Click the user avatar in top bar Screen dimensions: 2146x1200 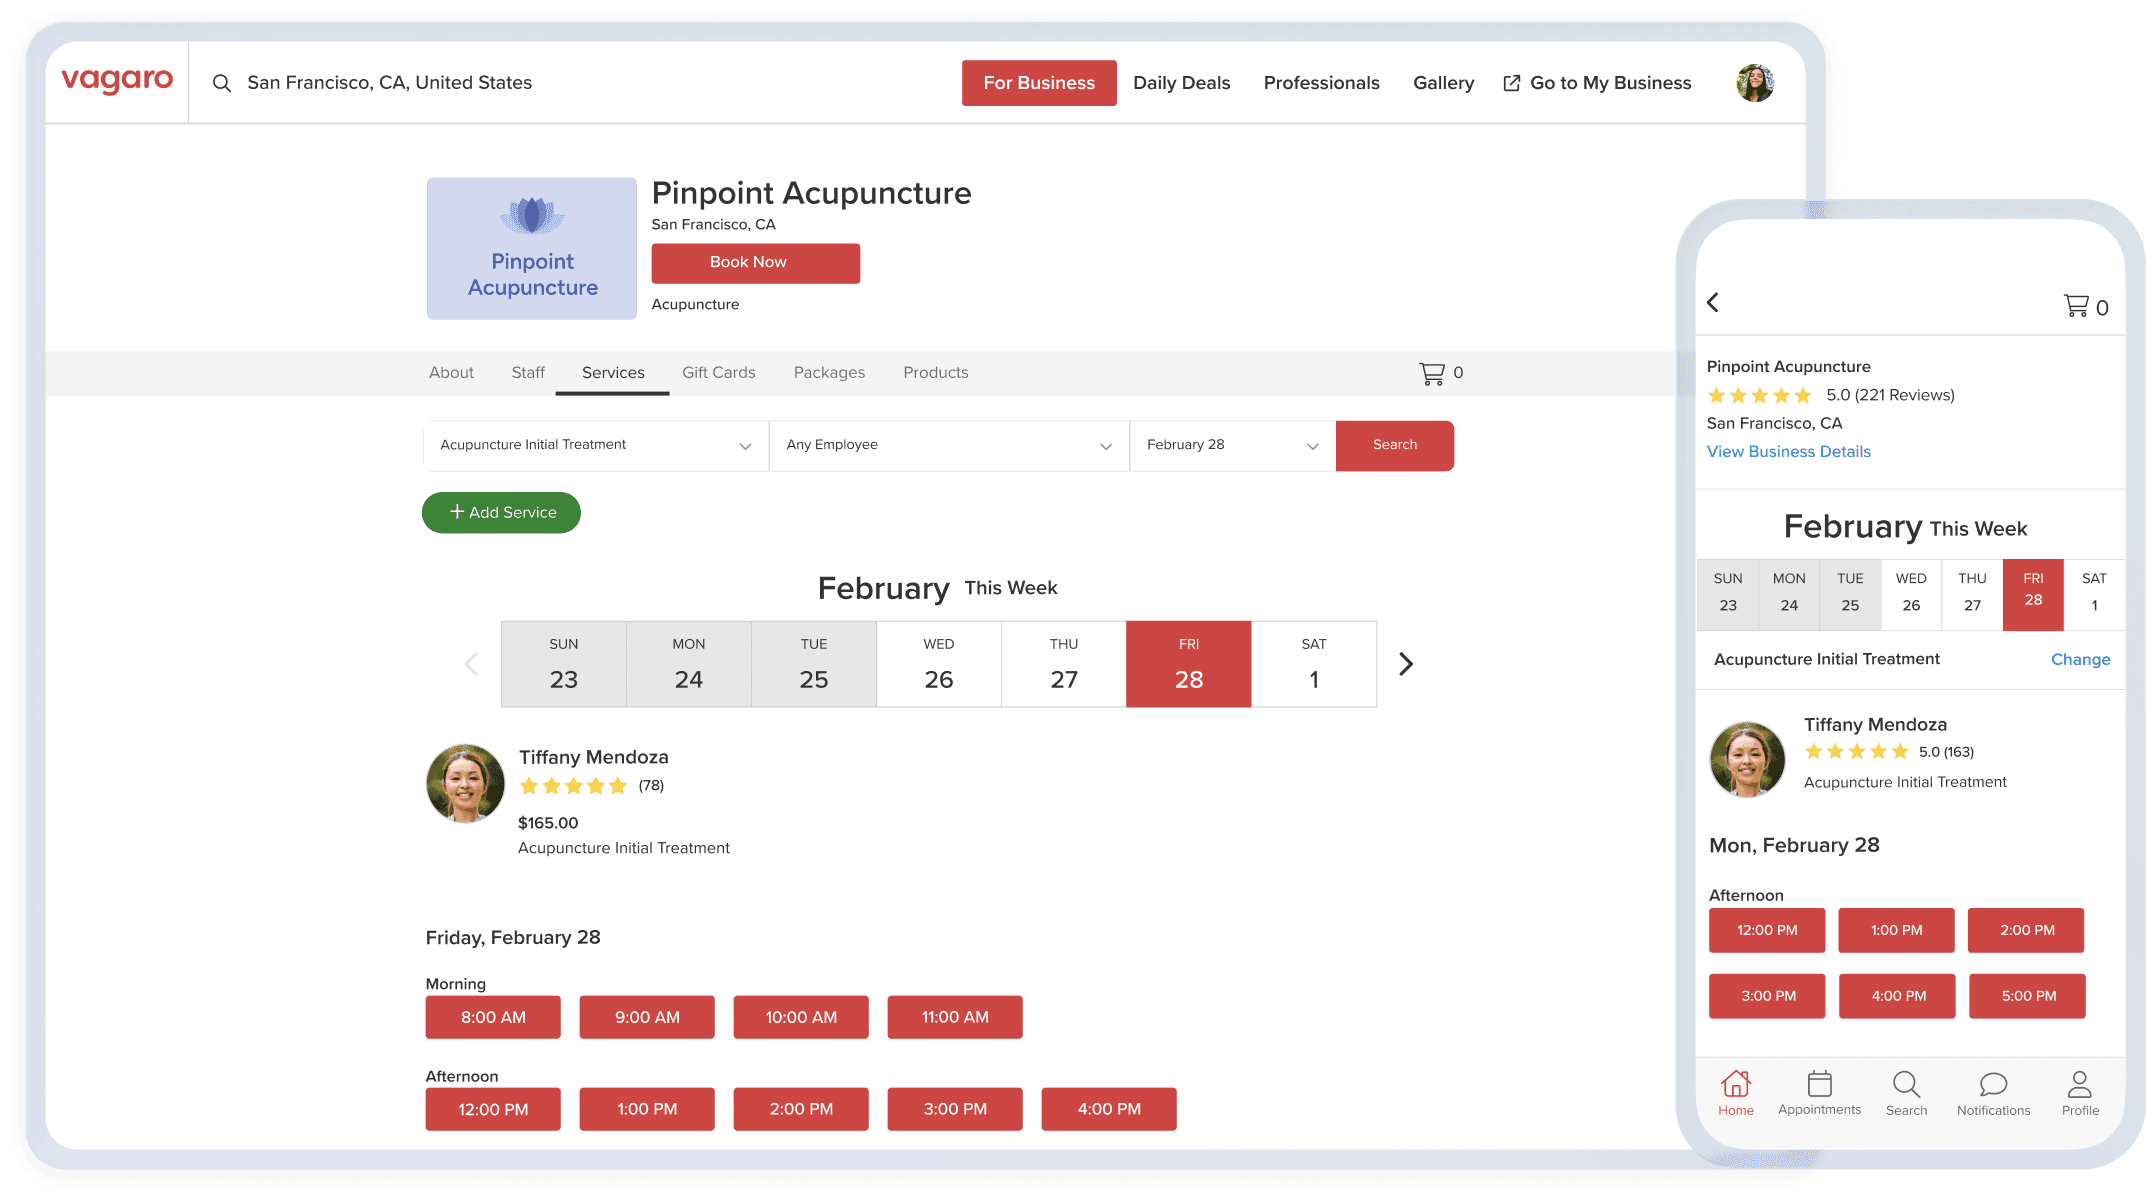[1755, 83]
